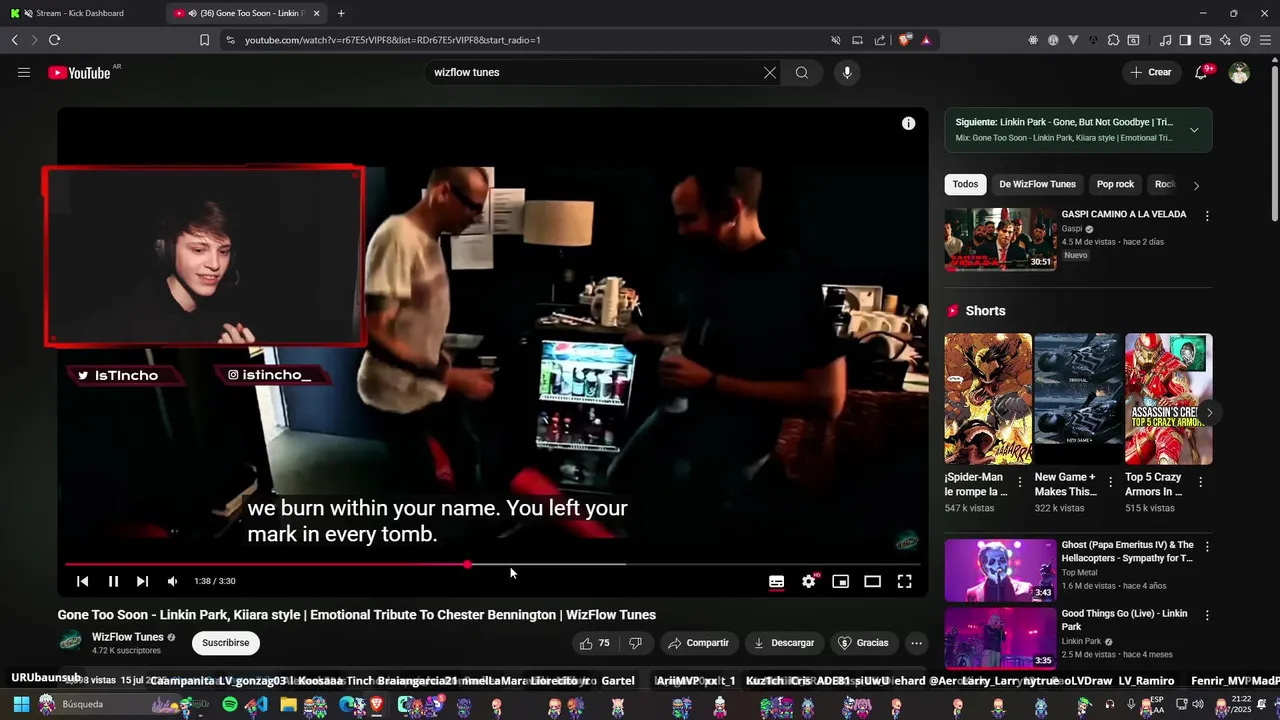
Task: Clear the search box text with the X
Action: click(x=770, y=72)
